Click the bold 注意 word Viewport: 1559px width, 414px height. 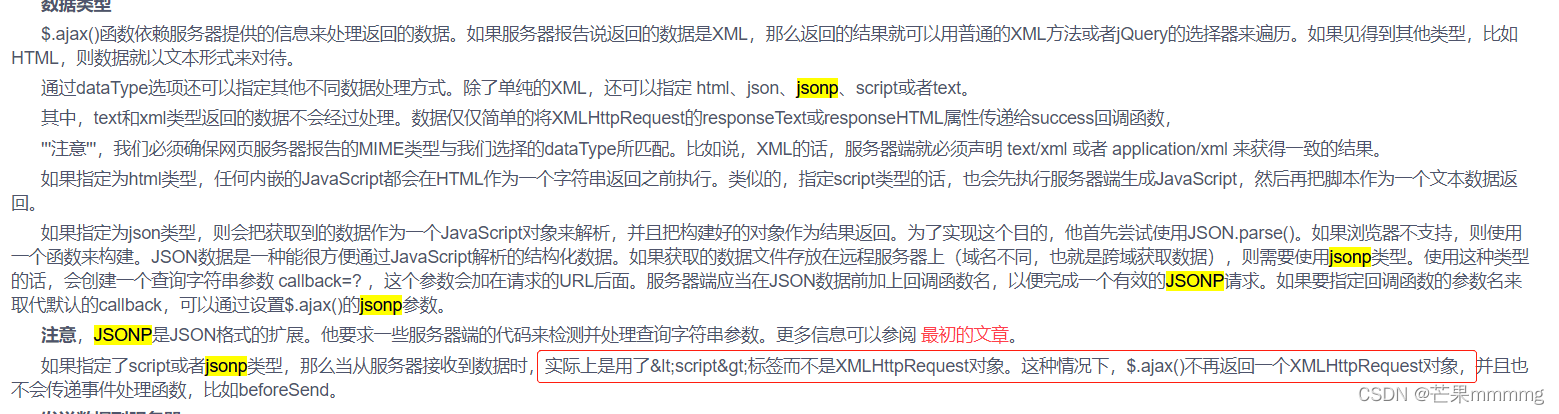click(58, 334)
